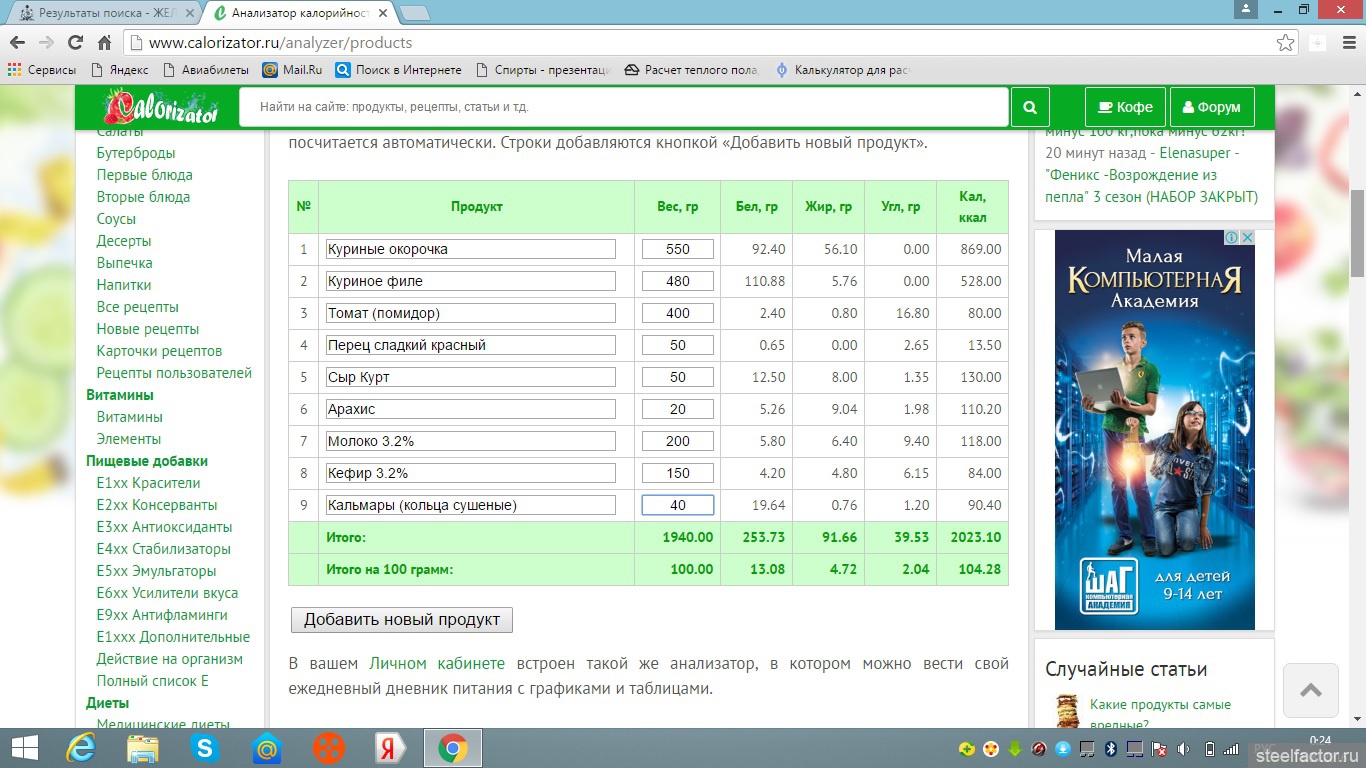Open E2xx Консерванты sidebar link
The width and height of the screenshot is (1366, 768).
click(157, 505)
